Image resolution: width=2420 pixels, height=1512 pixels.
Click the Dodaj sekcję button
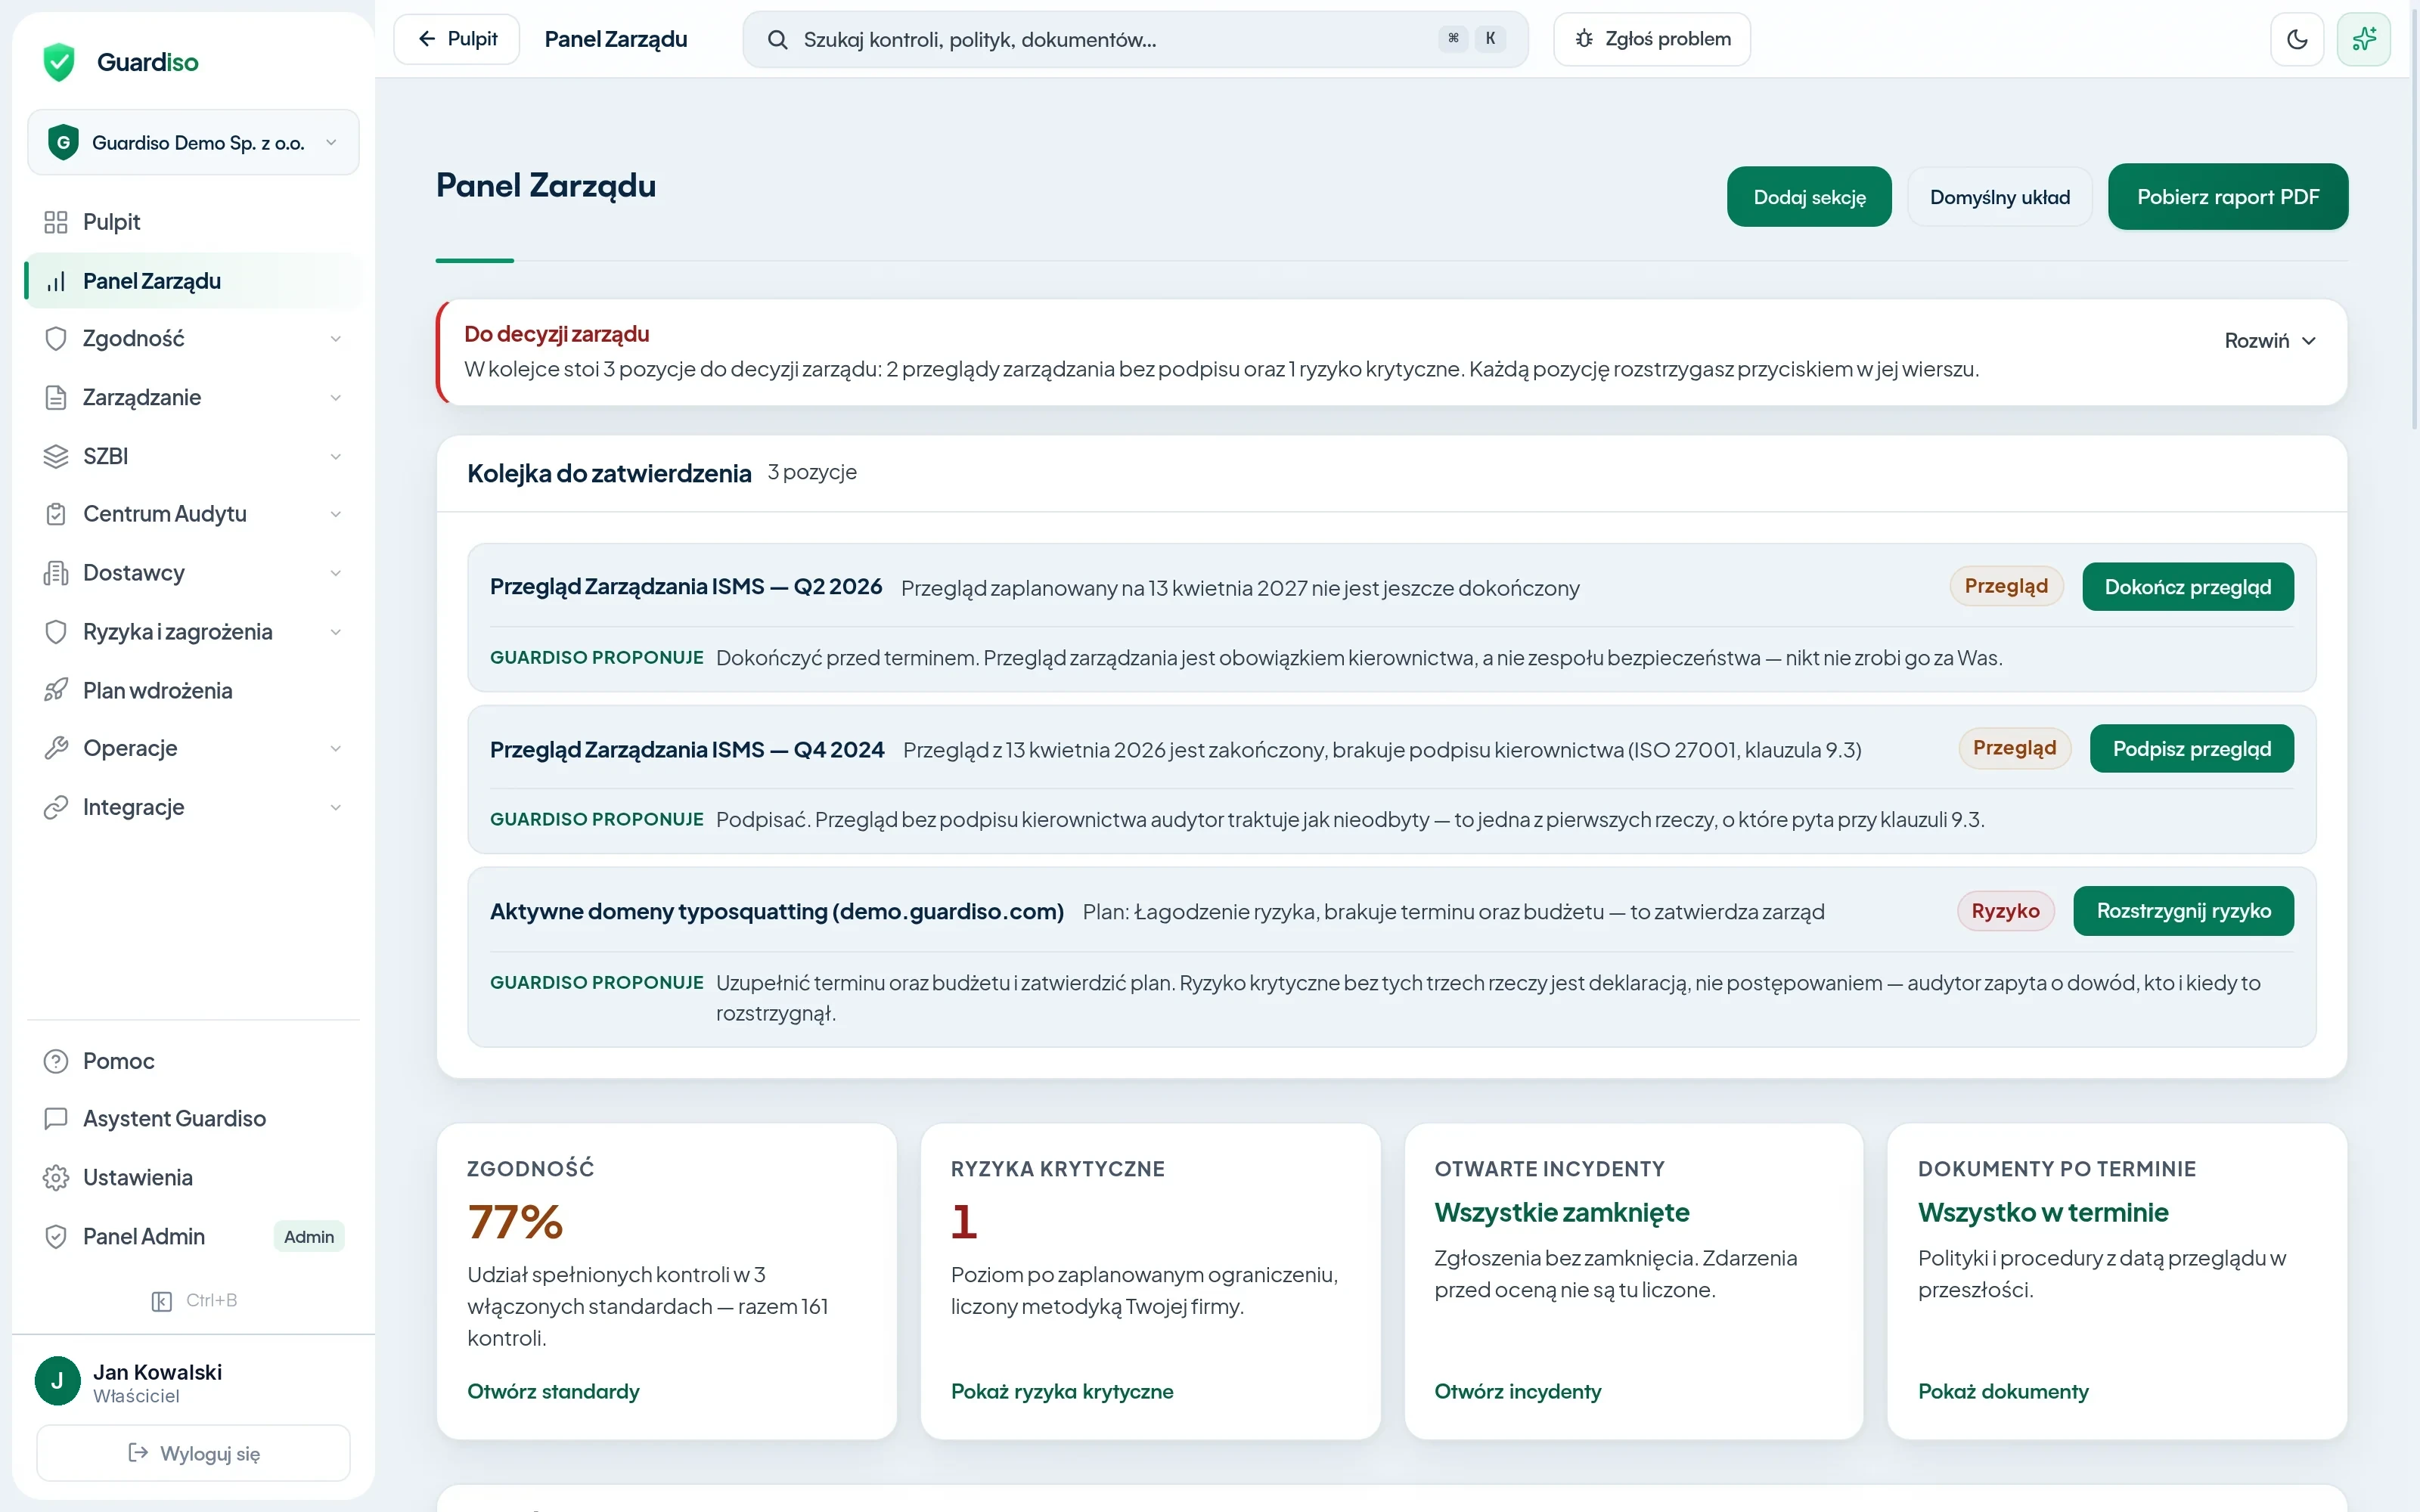click(1809, 197)
